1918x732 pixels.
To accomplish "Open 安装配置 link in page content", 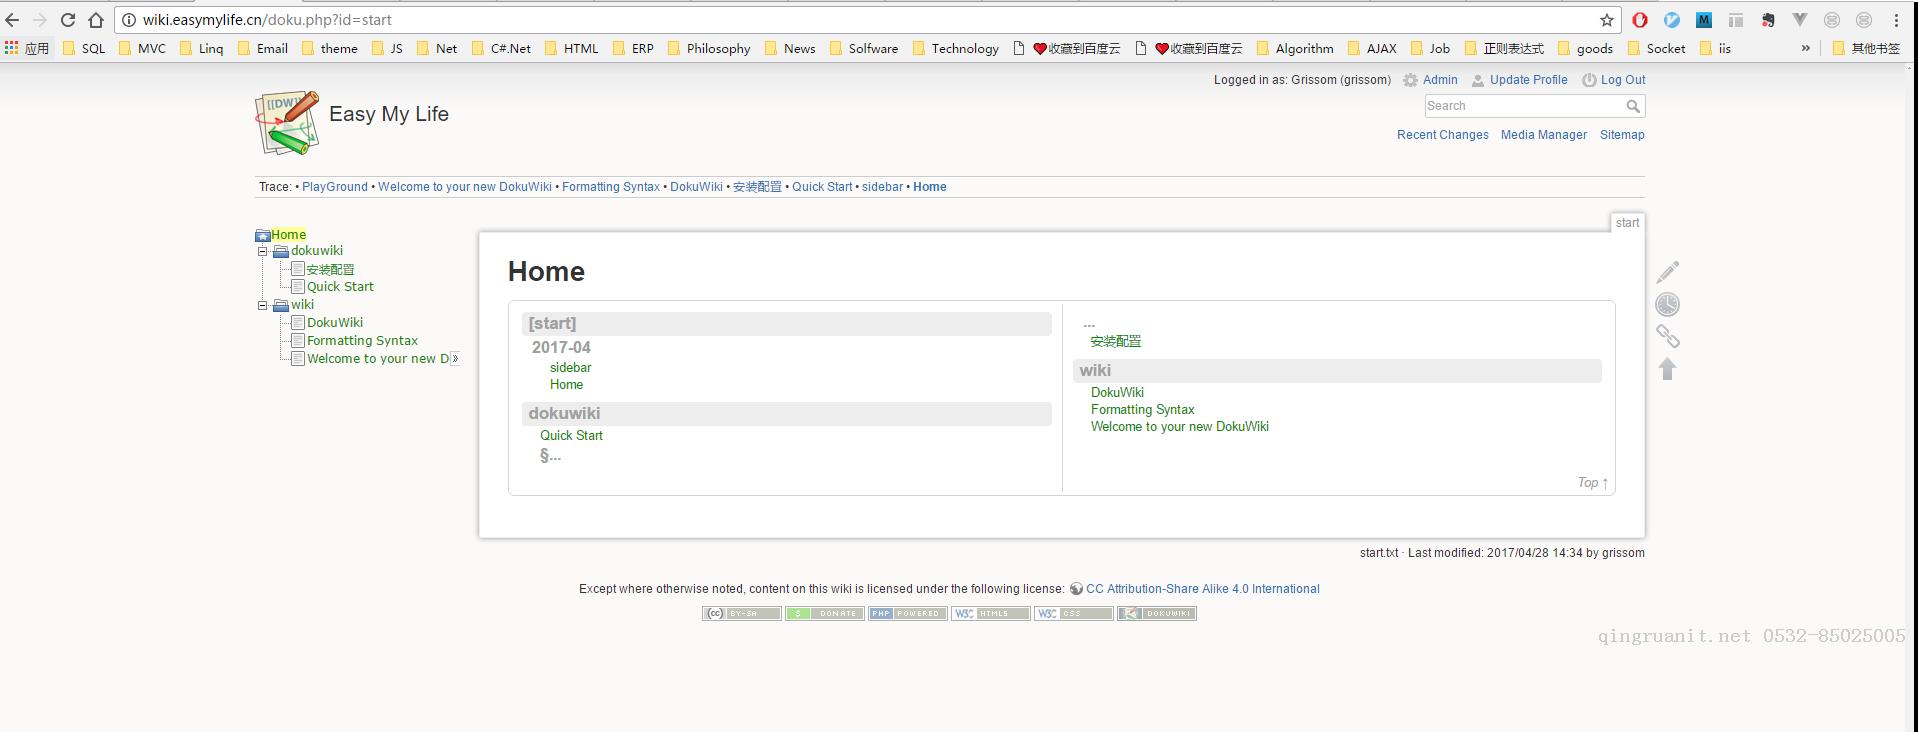I will pyautogui.click(x=1115, y=342).
